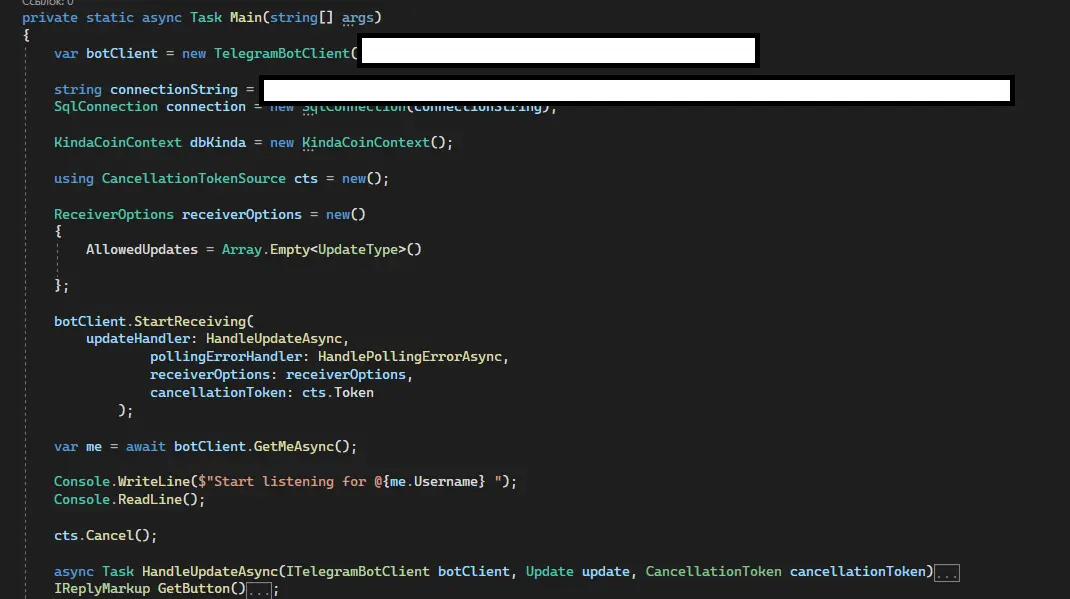
Task: Click the Array class name
Action: [x=242, y=249]
